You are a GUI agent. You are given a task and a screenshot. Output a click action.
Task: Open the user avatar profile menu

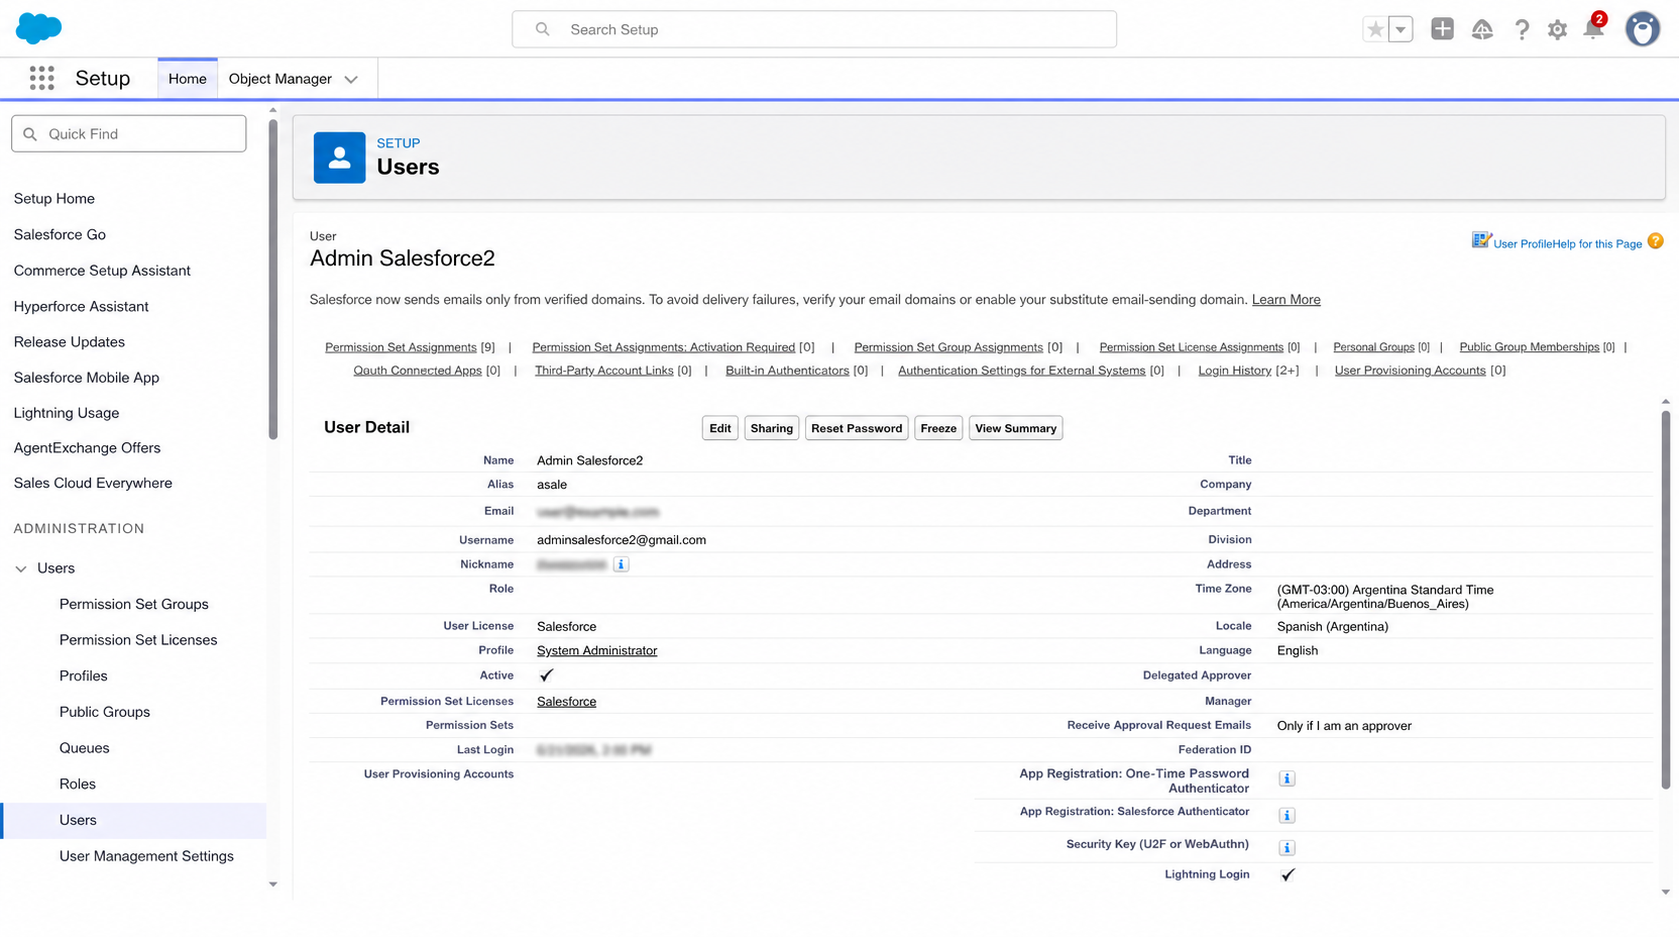(x=1642, y=29)
